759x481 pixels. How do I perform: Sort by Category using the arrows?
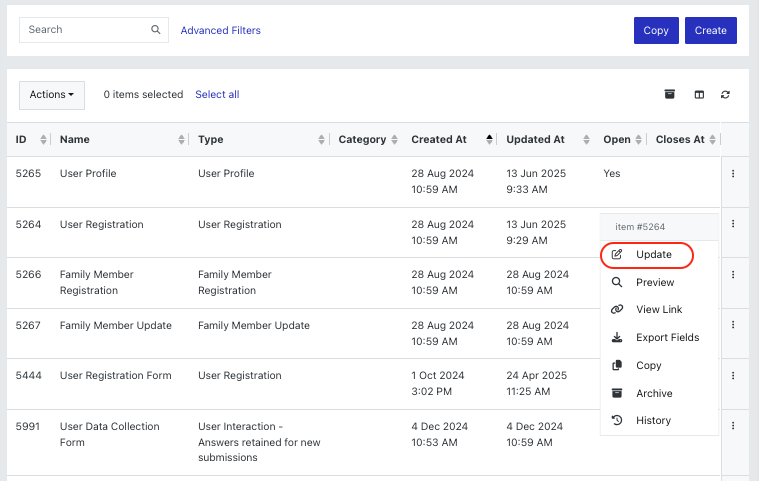click(395, 139)
